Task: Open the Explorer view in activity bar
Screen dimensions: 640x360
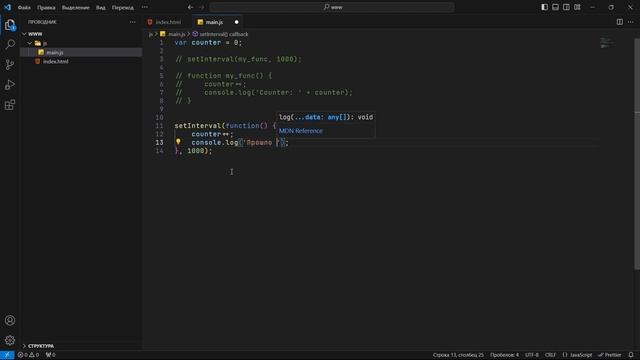Action: [x=10, y=25]
